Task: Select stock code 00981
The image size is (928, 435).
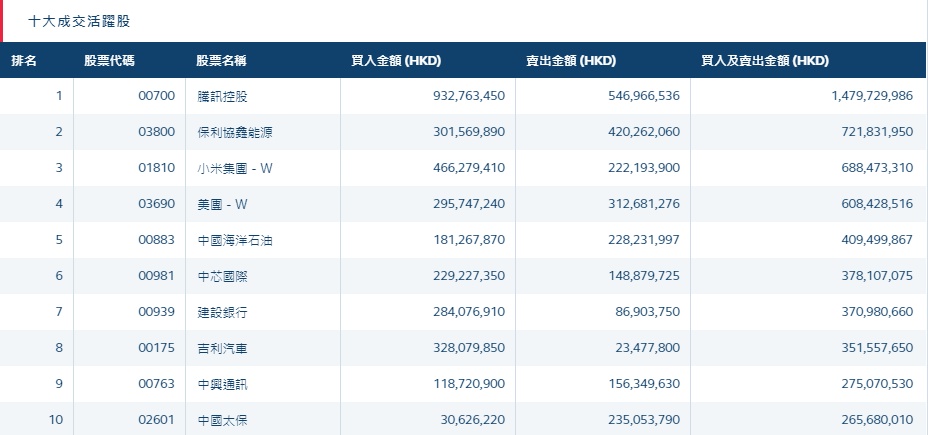Action: tap(157, 276)
